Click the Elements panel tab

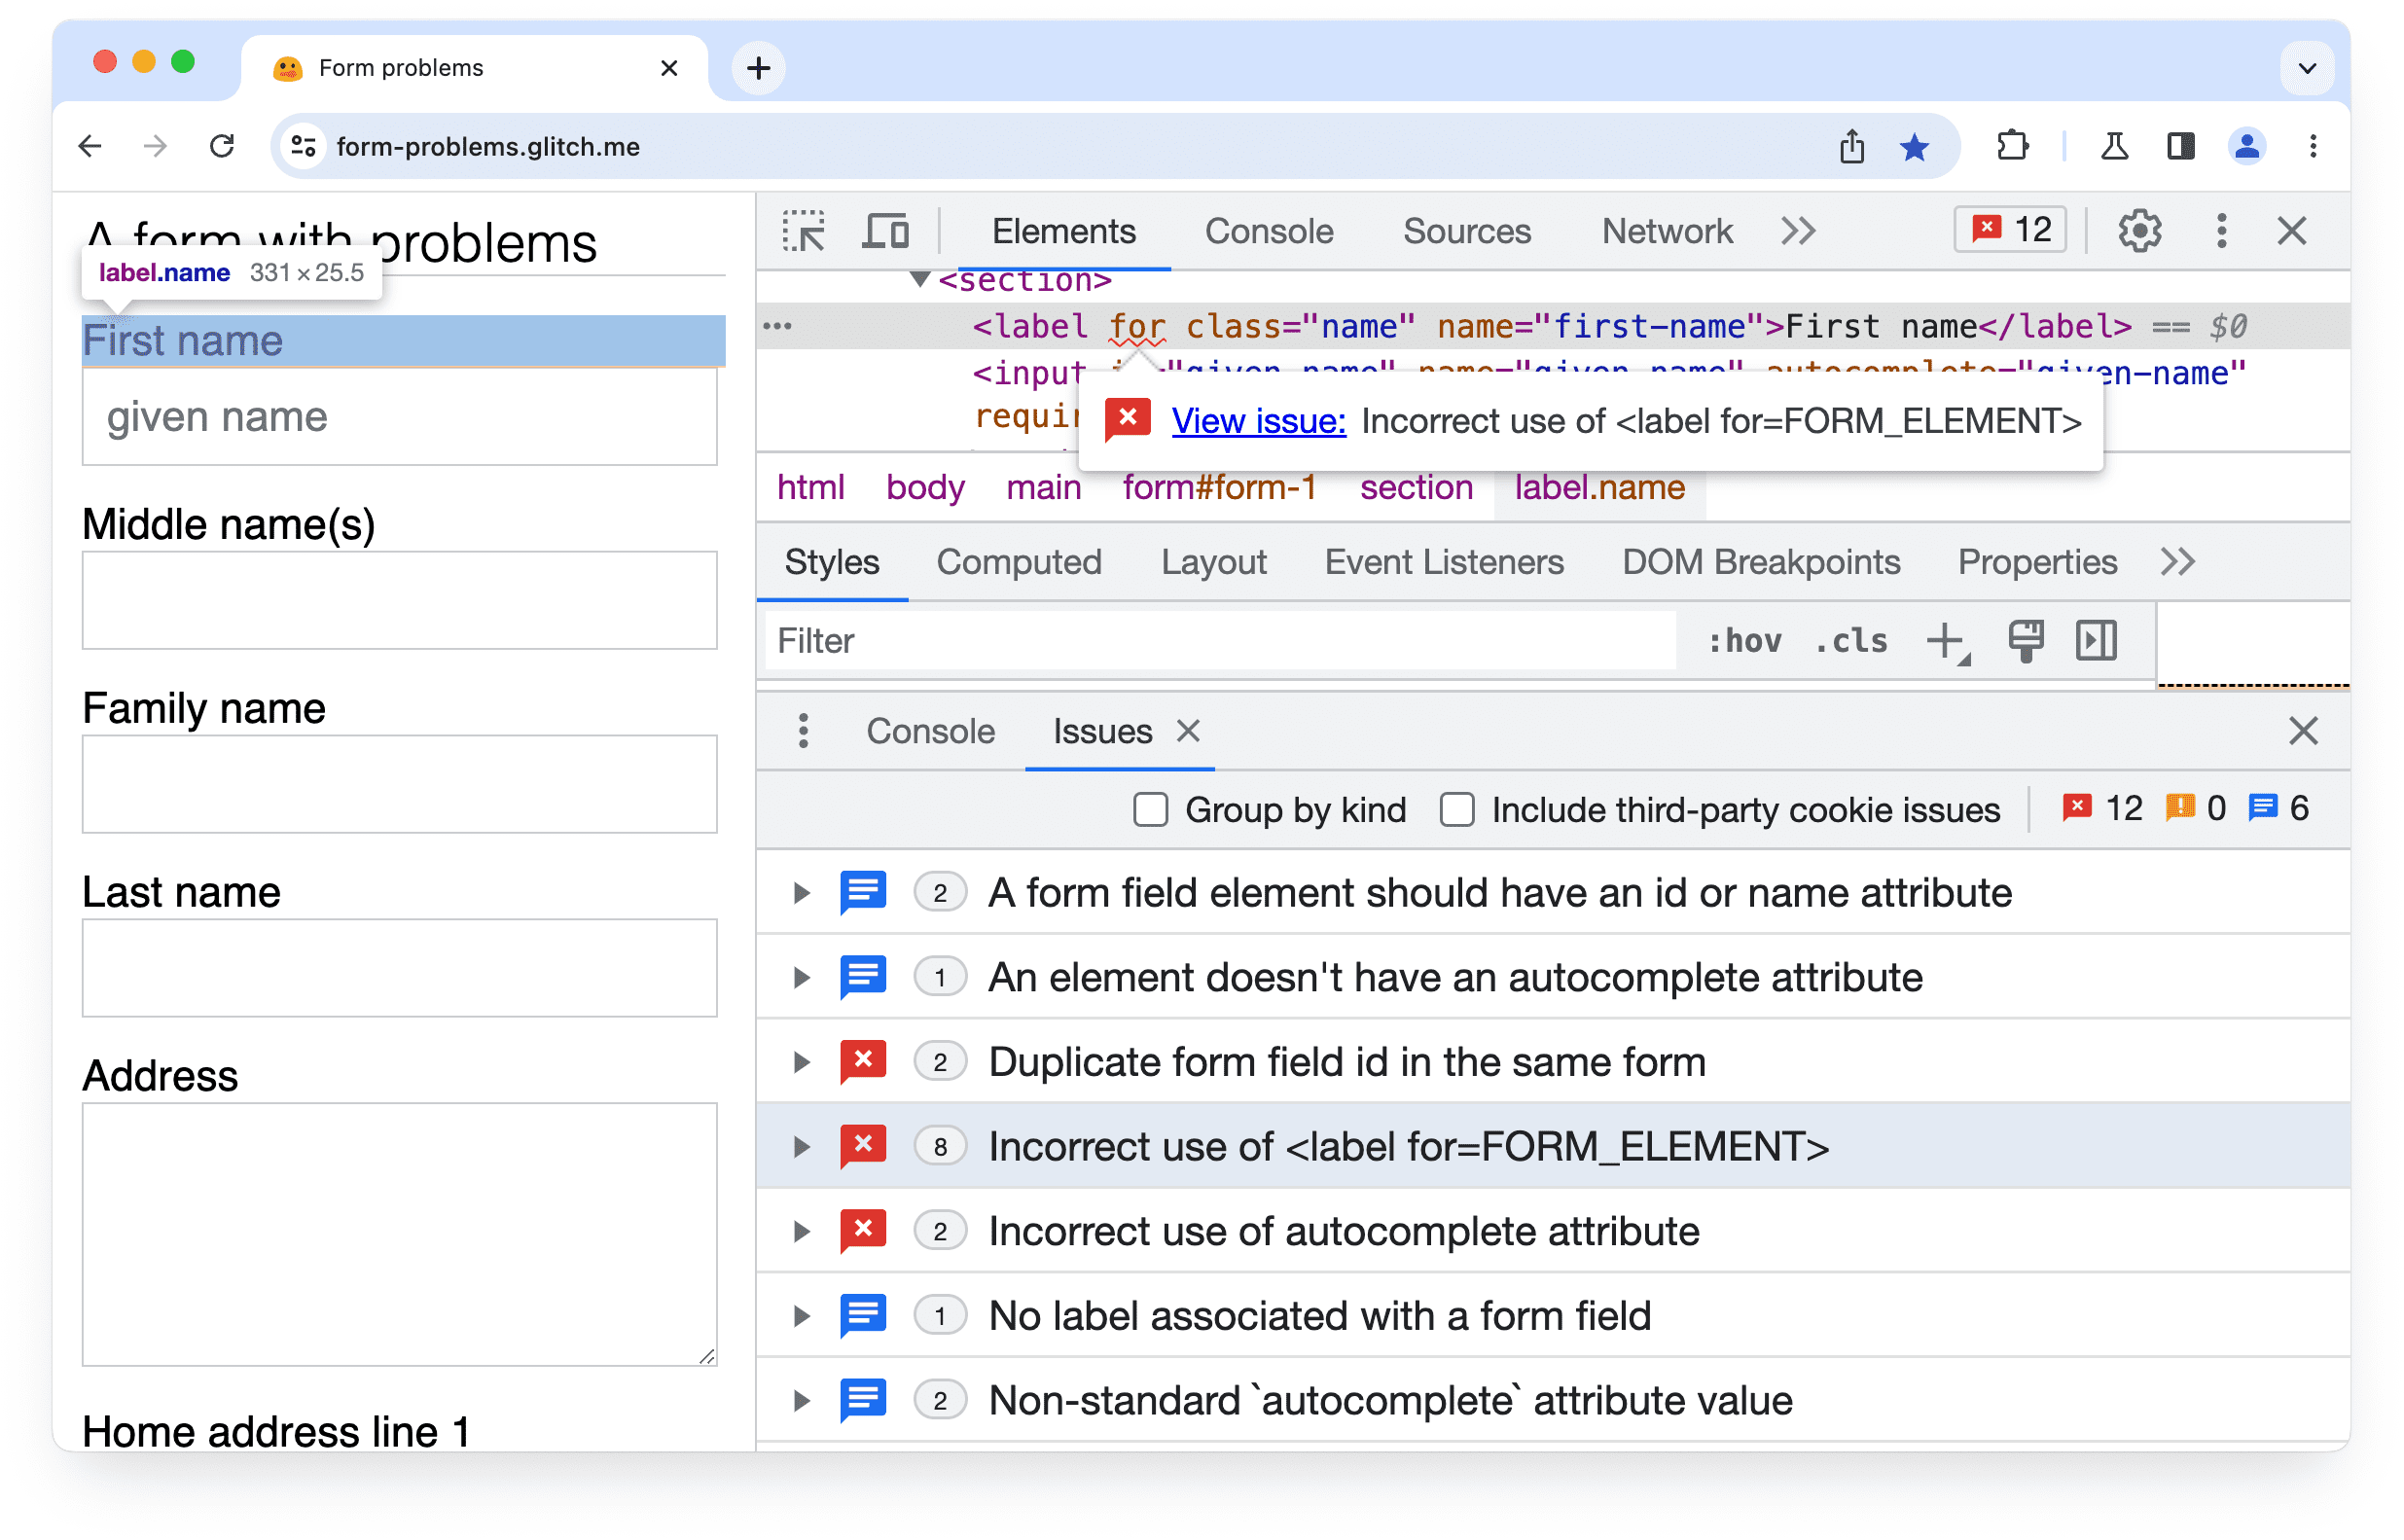pos(1065,230)
